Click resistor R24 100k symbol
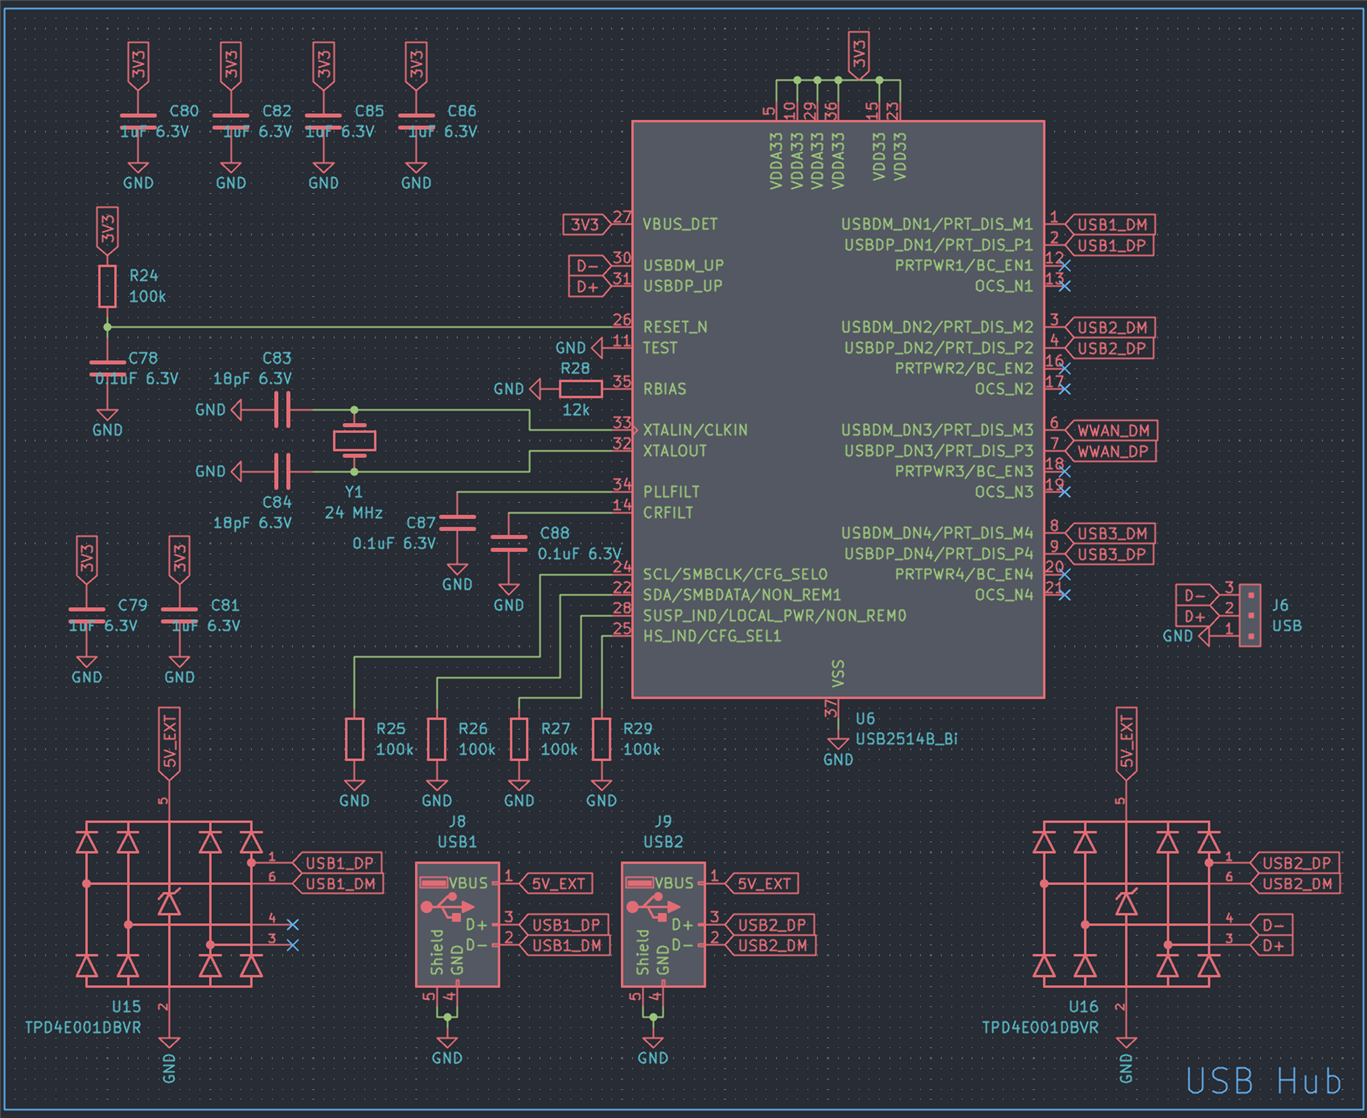This screenshot has width=1367, height=1118. [x=107, y=286]
